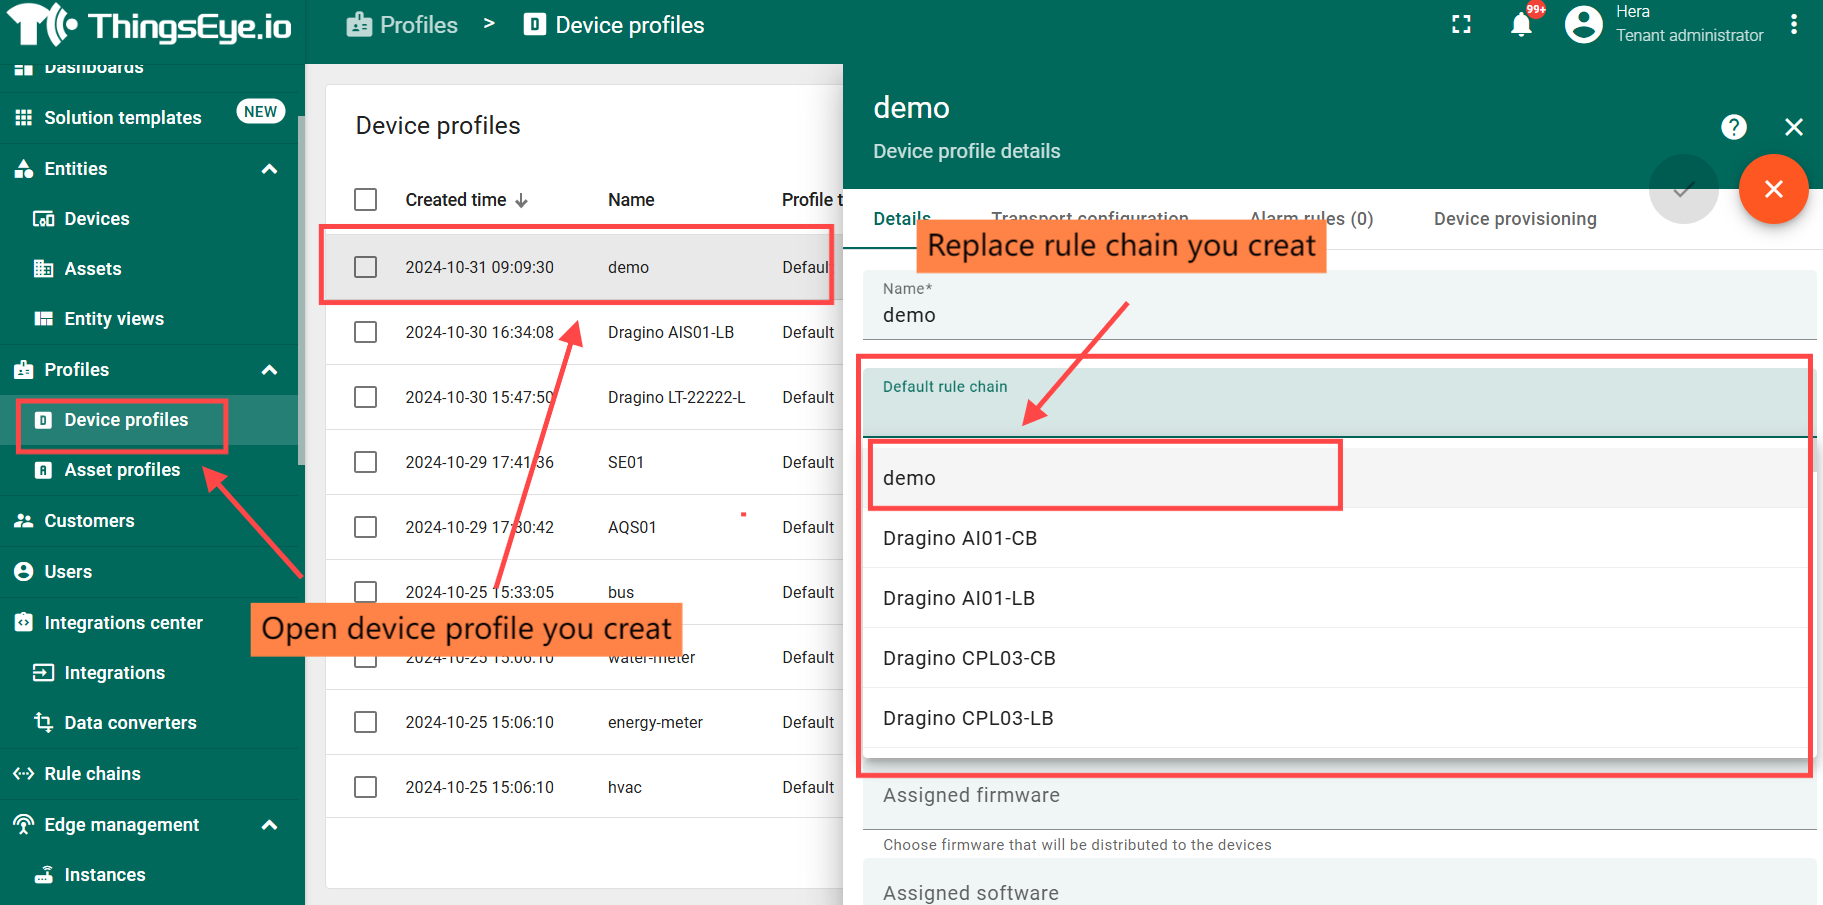Click the Name input field

click(x=1338, y=315)
